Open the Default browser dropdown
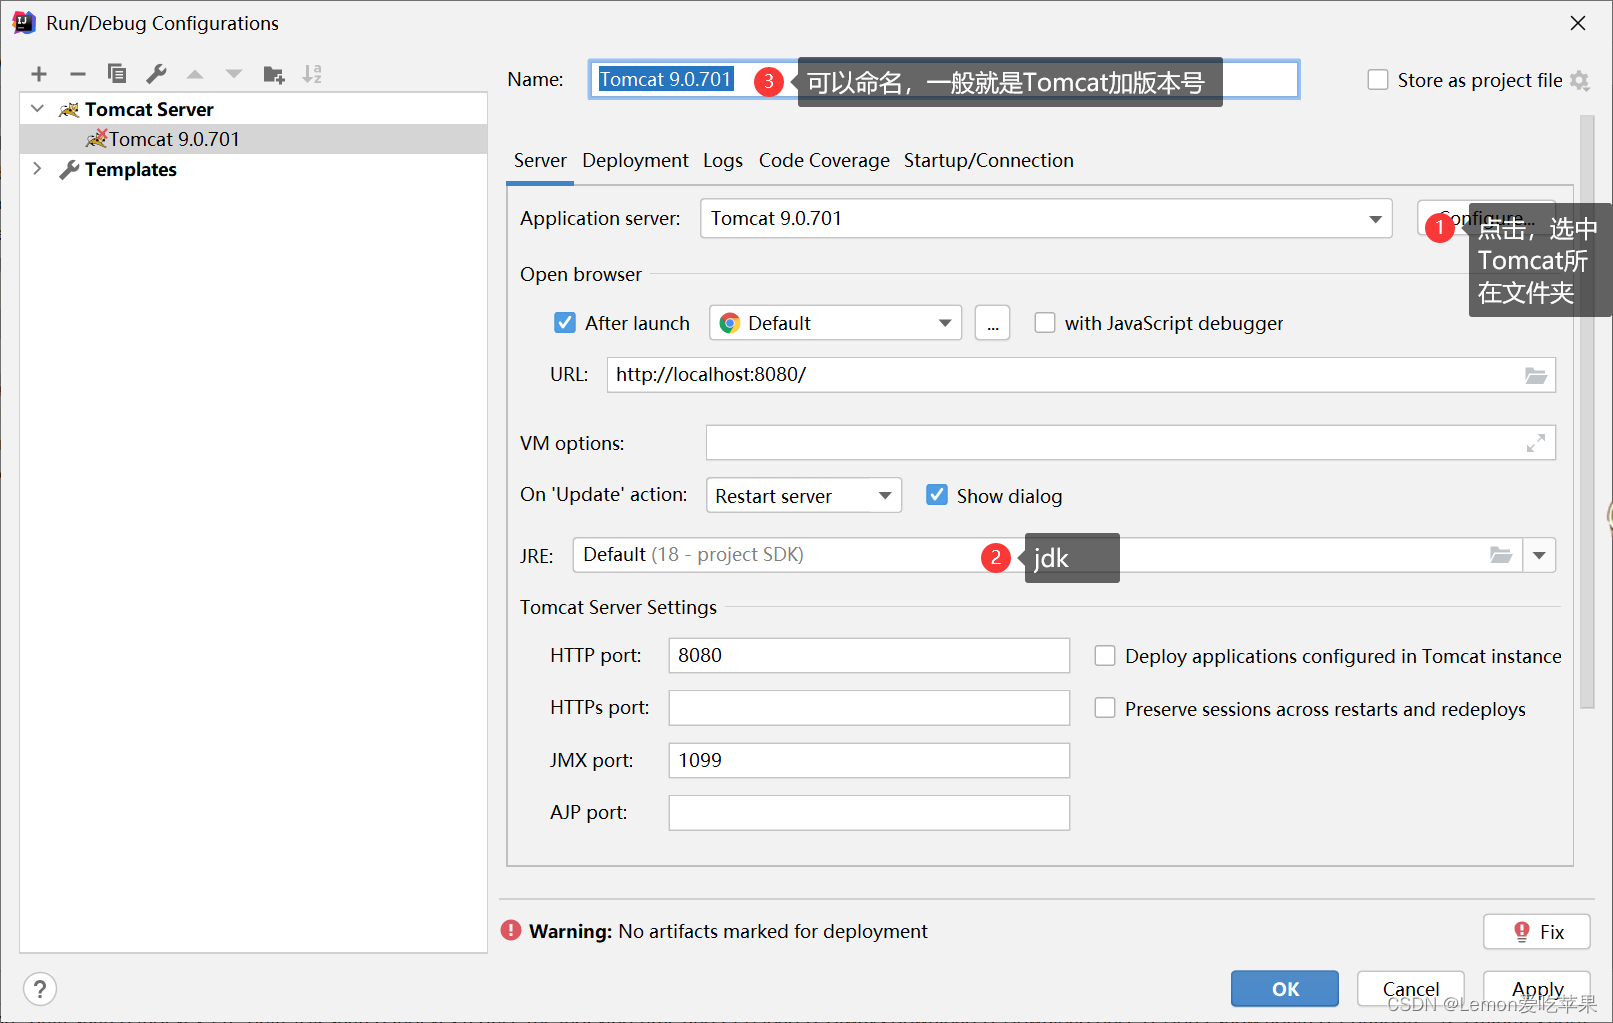This screenshot has height=1023, width=1613. 835,323
